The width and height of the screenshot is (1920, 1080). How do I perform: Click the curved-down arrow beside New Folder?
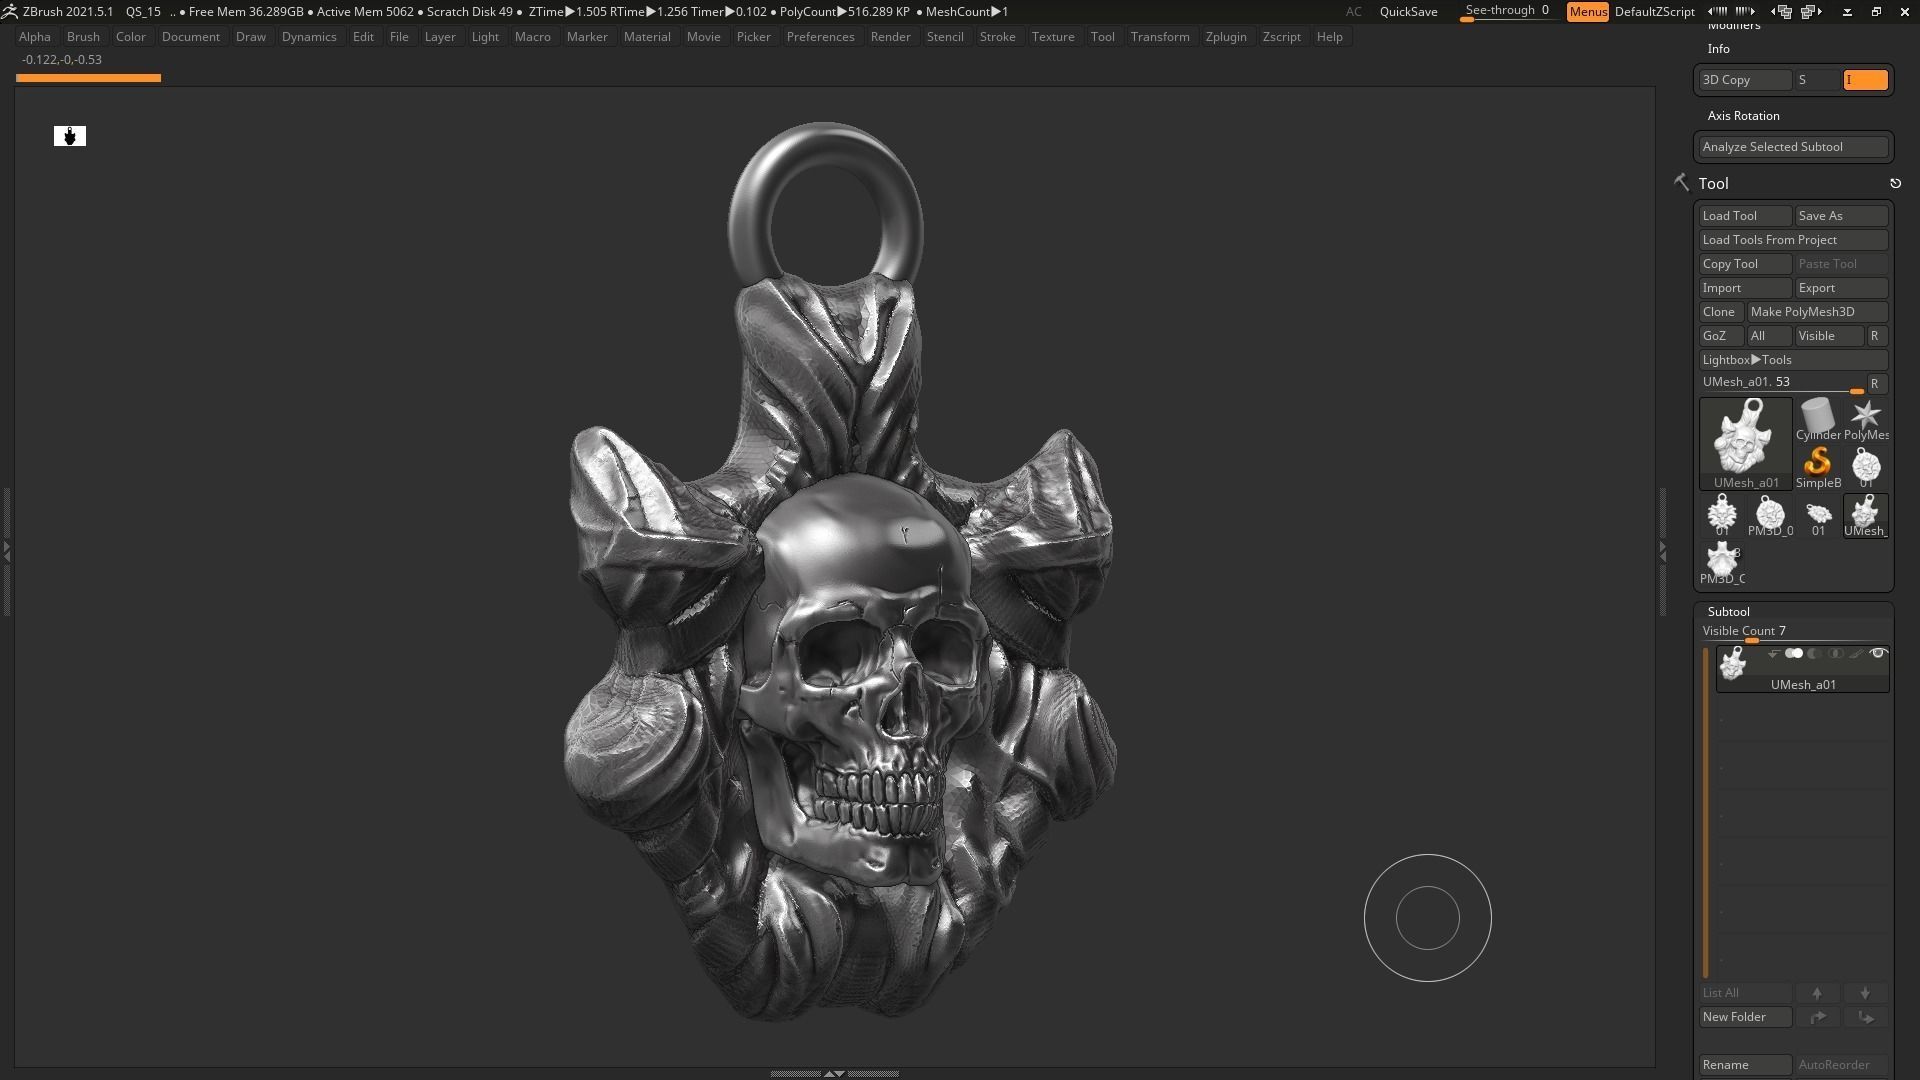pos(1865,1017)
